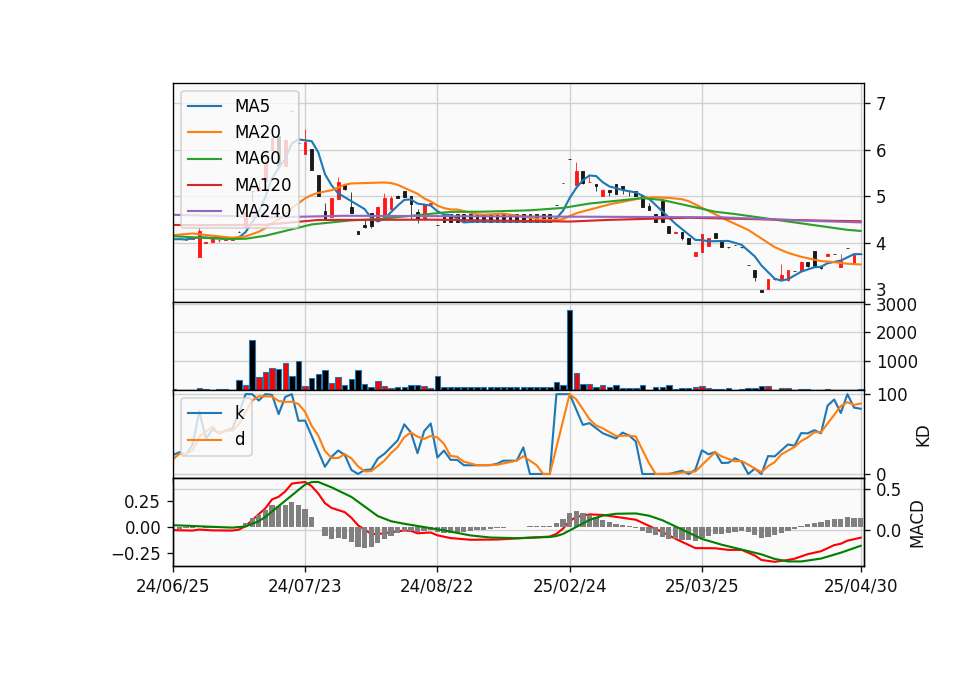Click the tallest volume bar near 25/02/24
Image resolution: width=960 pixels, height=690 pixels.
pyautogui.click(x=570, y=350)
